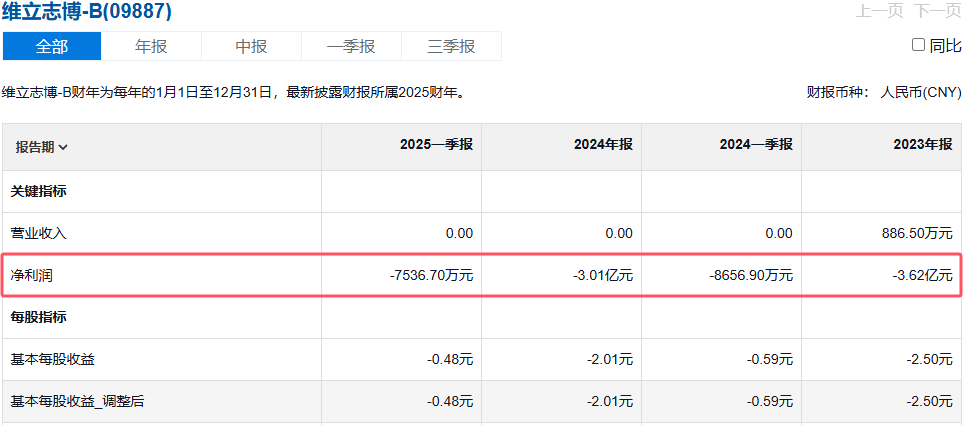The width and height of the screenshot is (965, 425).
Task: Go to 下一页 page link
Action: click(x=937, y=10)
